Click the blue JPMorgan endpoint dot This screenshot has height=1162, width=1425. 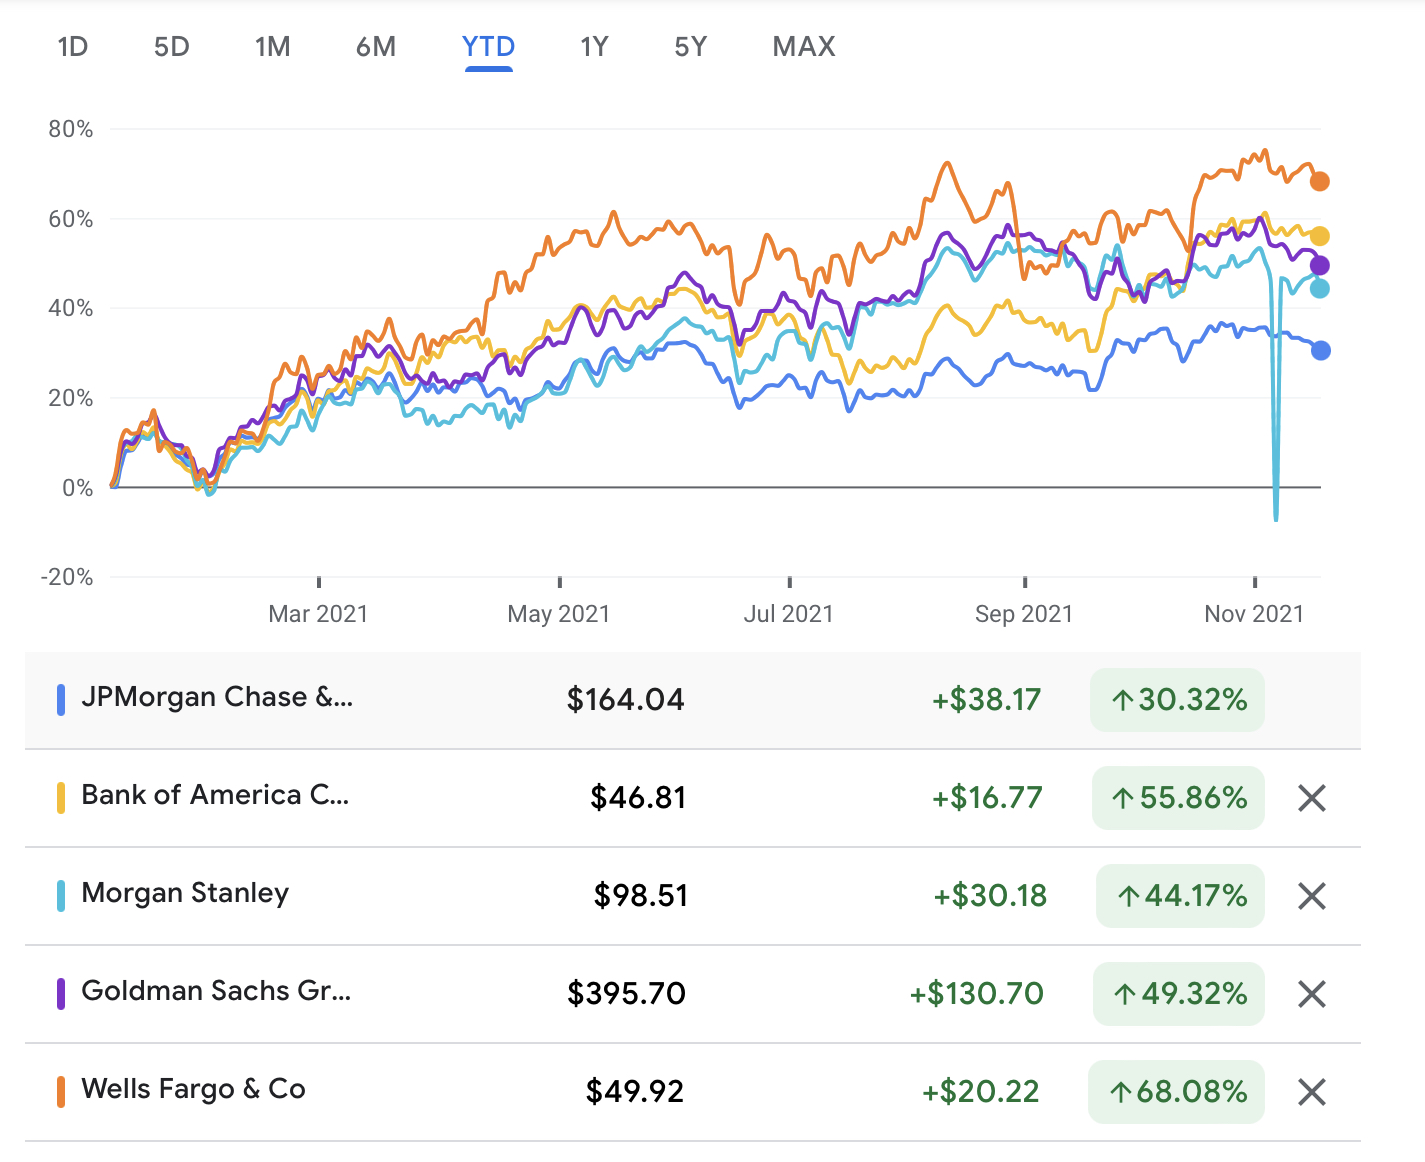1320,350
